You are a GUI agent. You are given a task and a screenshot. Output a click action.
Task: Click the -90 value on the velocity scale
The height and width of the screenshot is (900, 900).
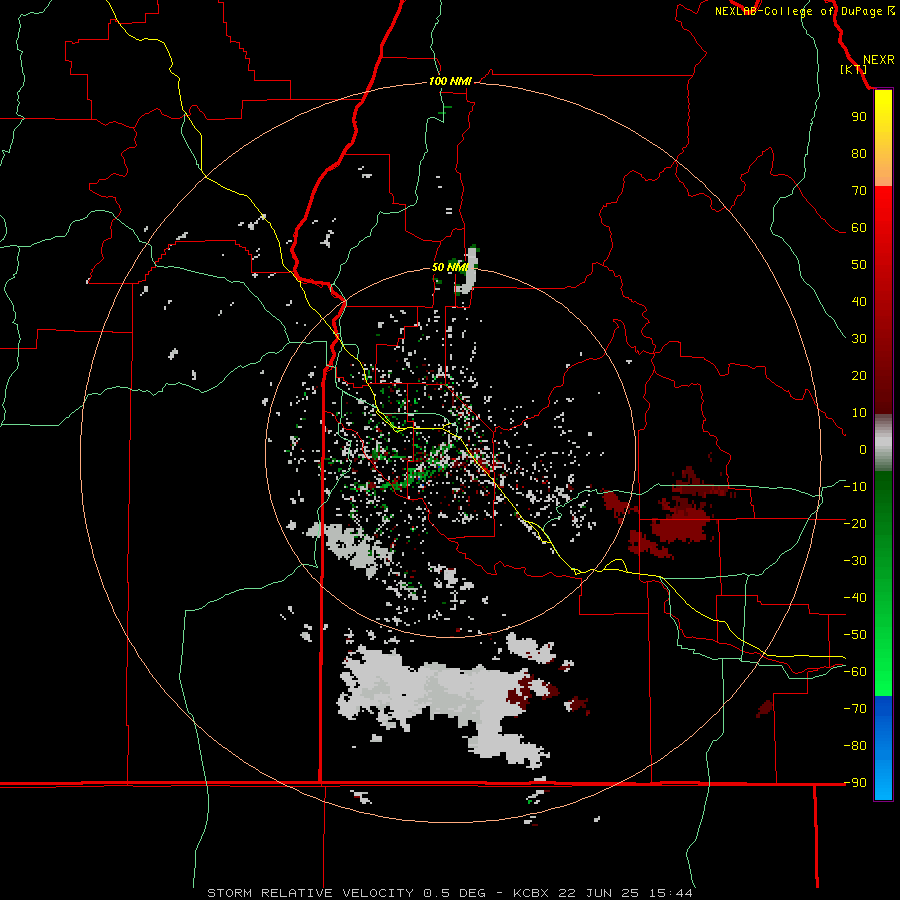pyautogui.click(x=855, y=783)
